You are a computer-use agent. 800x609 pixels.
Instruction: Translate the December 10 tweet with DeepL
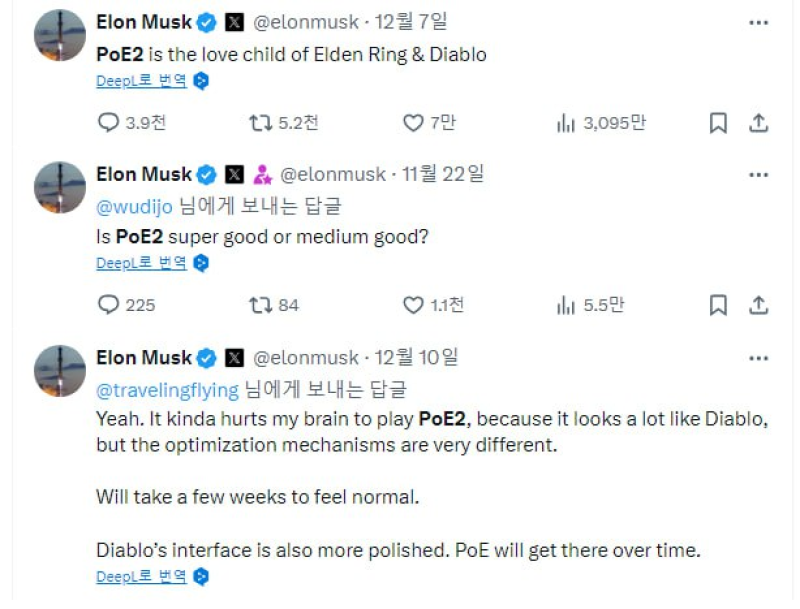pyautogui.click(x=141, y=577)
